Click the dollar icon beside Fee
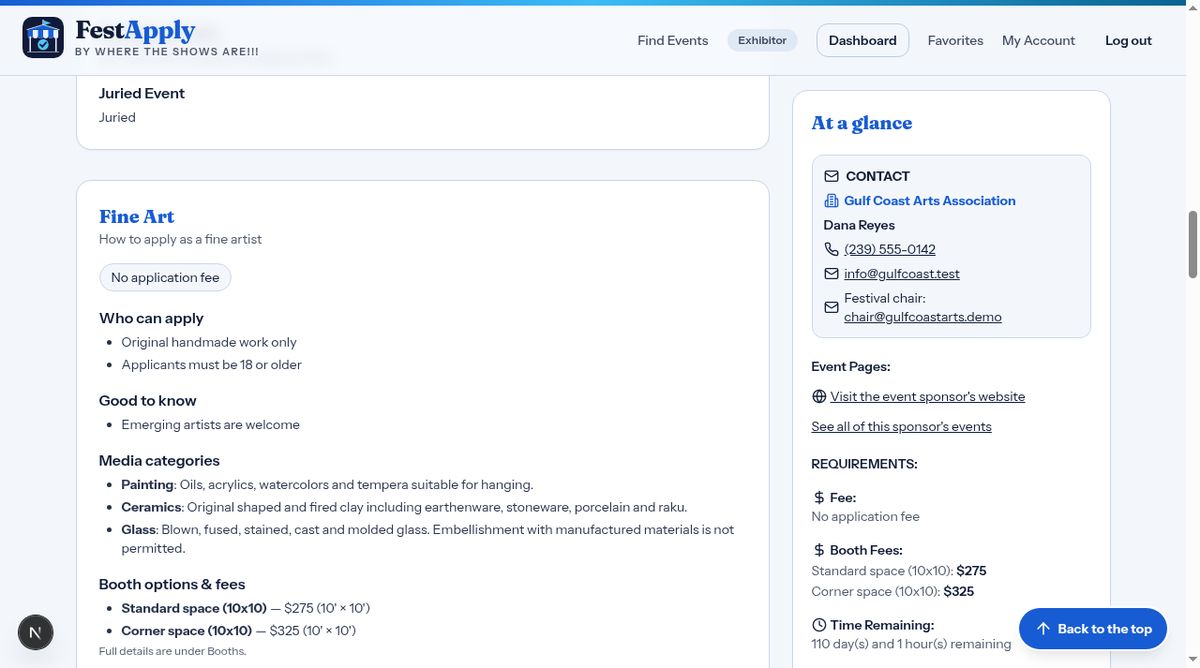The image size is (1200, 668). [819, 497]
